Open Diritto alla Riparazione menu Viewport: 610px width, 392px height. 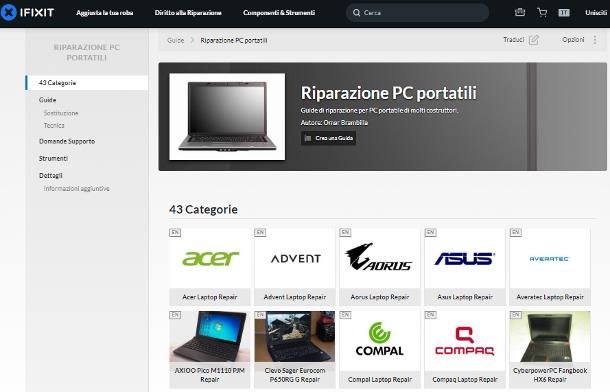[188, 13]
